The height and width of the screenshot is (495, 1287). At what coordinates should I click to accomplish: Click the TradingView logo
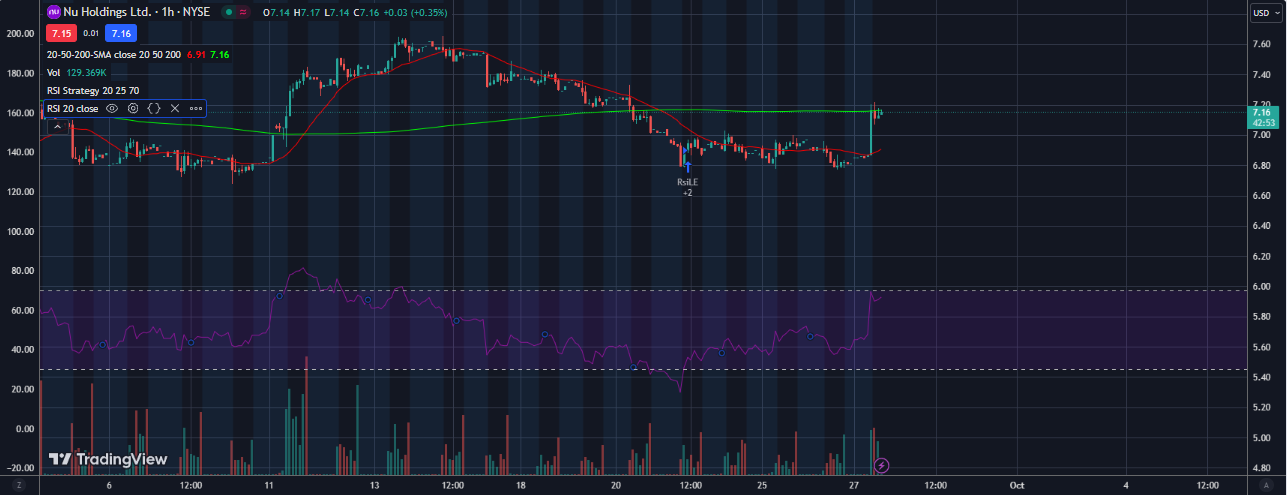pos(108,459)
